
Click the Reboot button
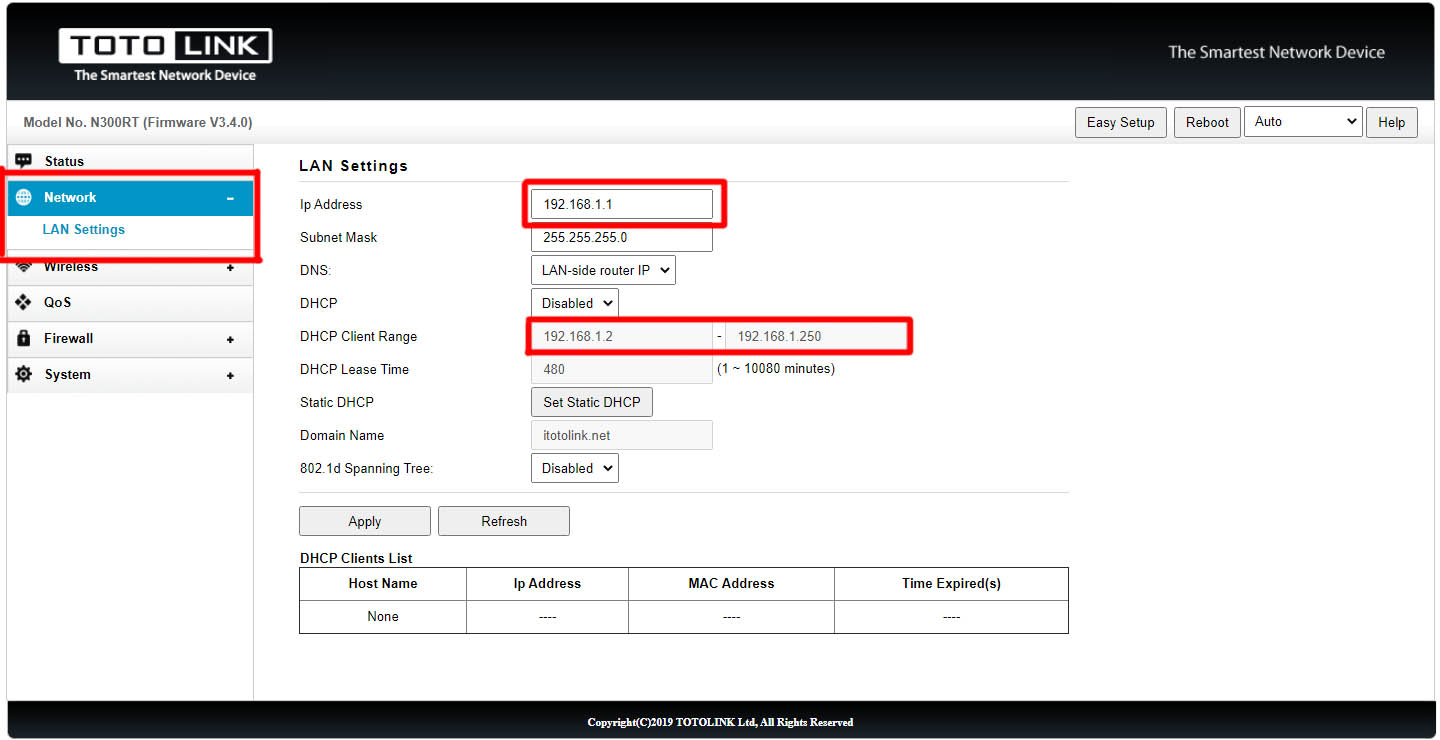click(x=1206, y=121)
